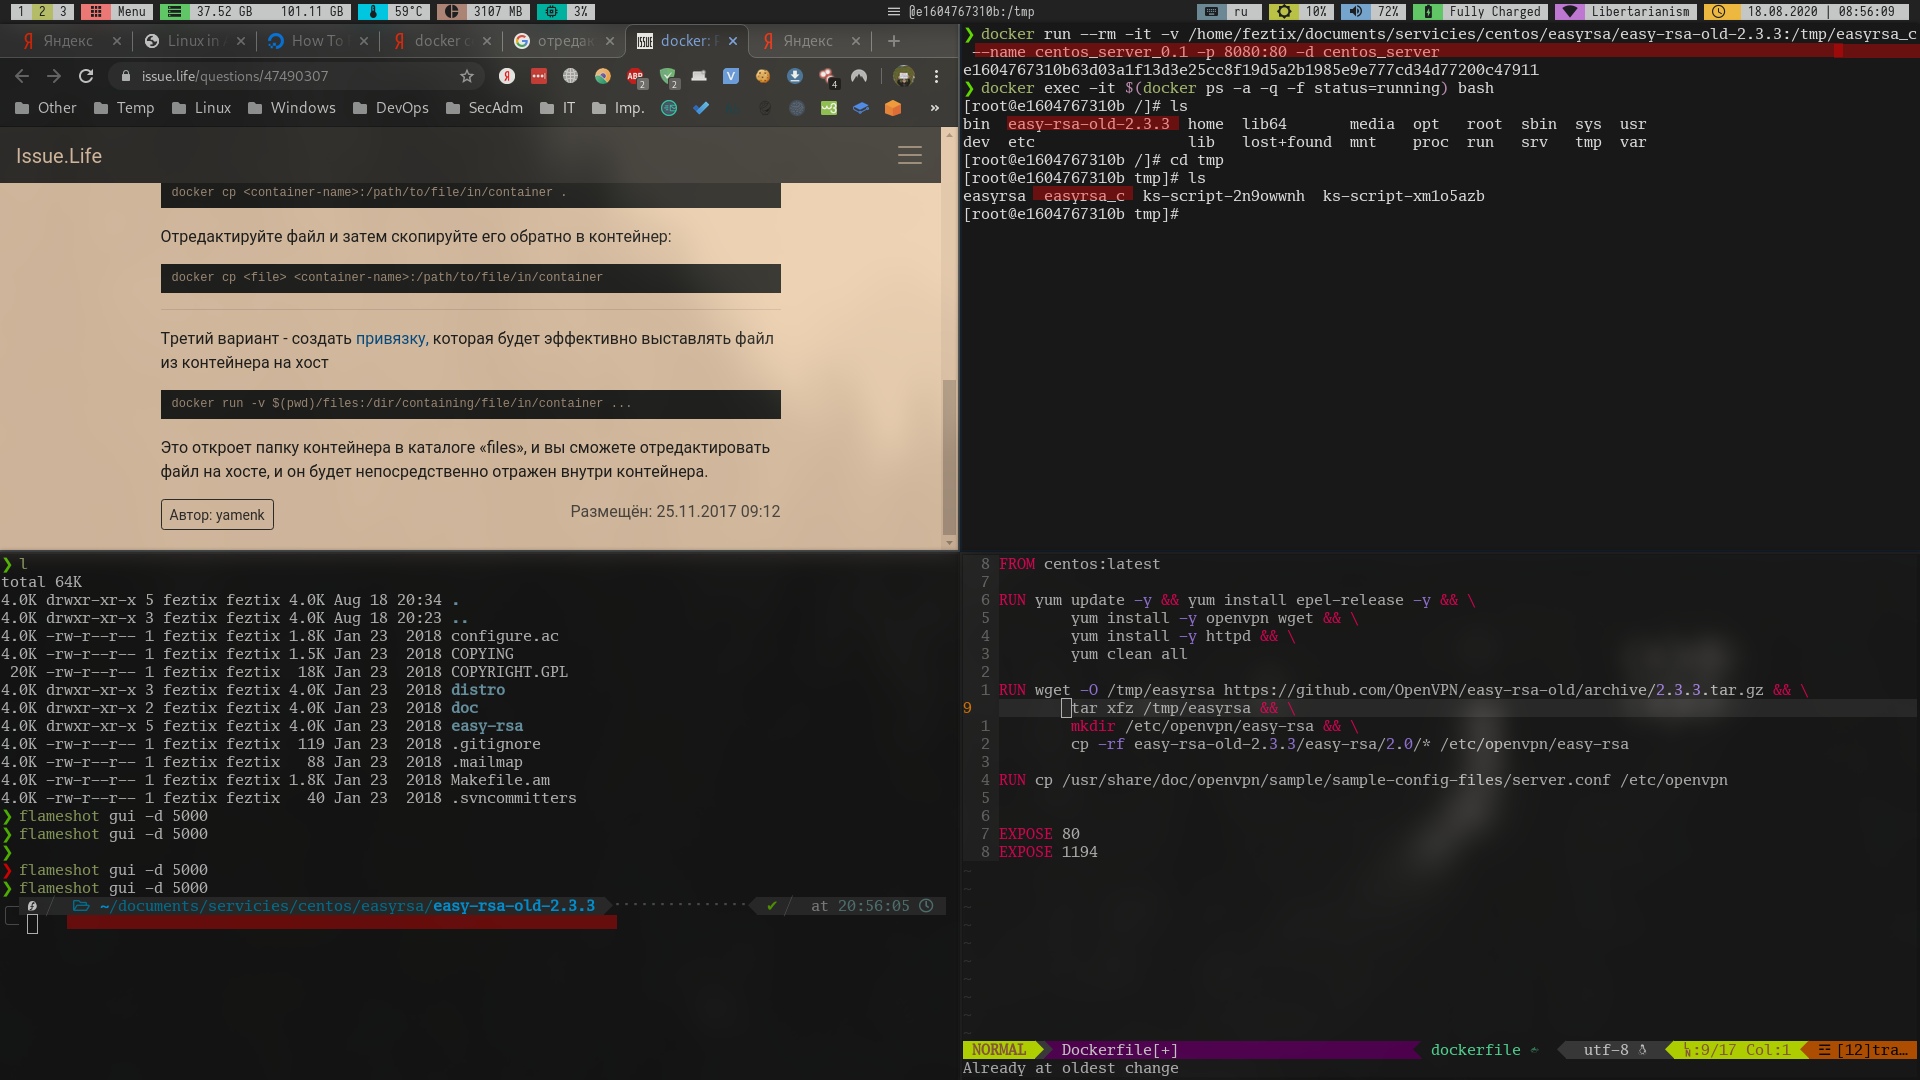Switch to the Google отредак tab
The width and height of the screenshot is (1920, 1080).
pos(563,41)
